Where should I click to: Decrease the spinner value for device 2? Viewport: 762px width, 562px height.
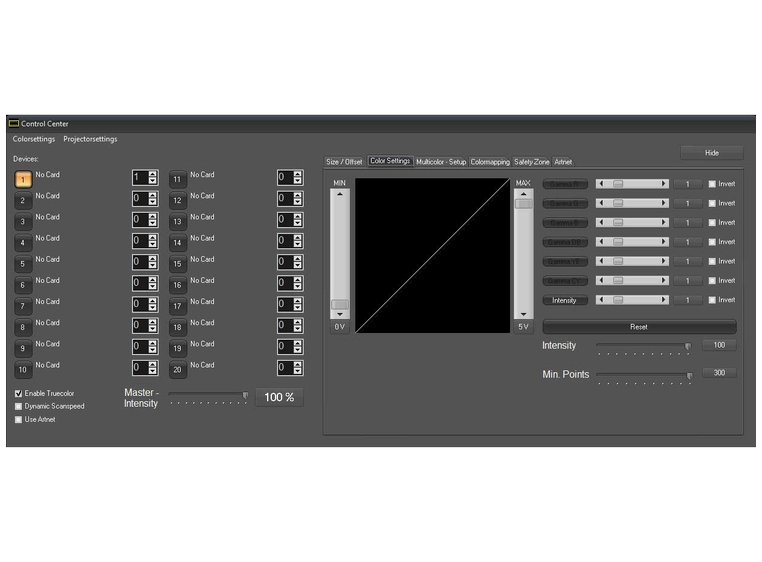coord(153,202)
